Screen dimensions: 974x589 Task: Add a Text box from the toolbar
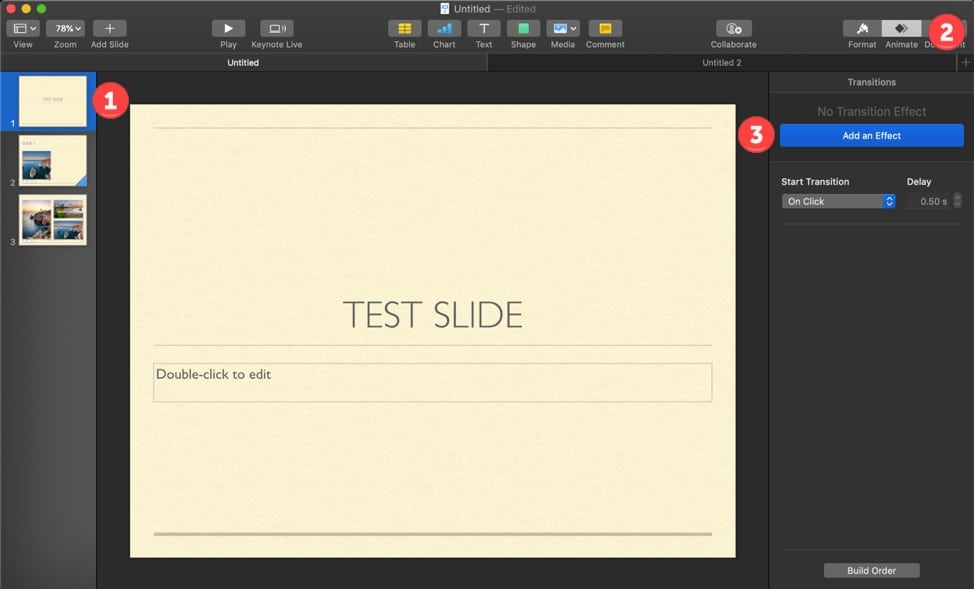pos(484,30)
